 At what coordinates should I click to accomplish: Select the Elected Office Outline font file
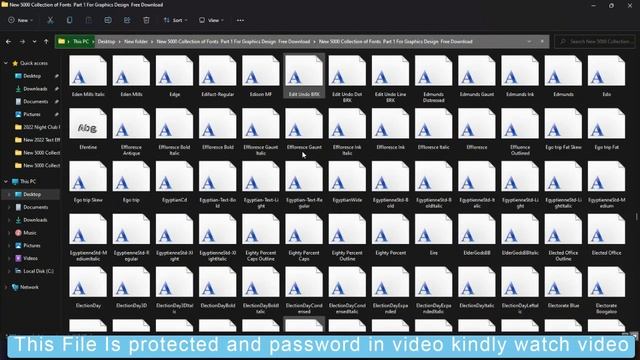563,237
